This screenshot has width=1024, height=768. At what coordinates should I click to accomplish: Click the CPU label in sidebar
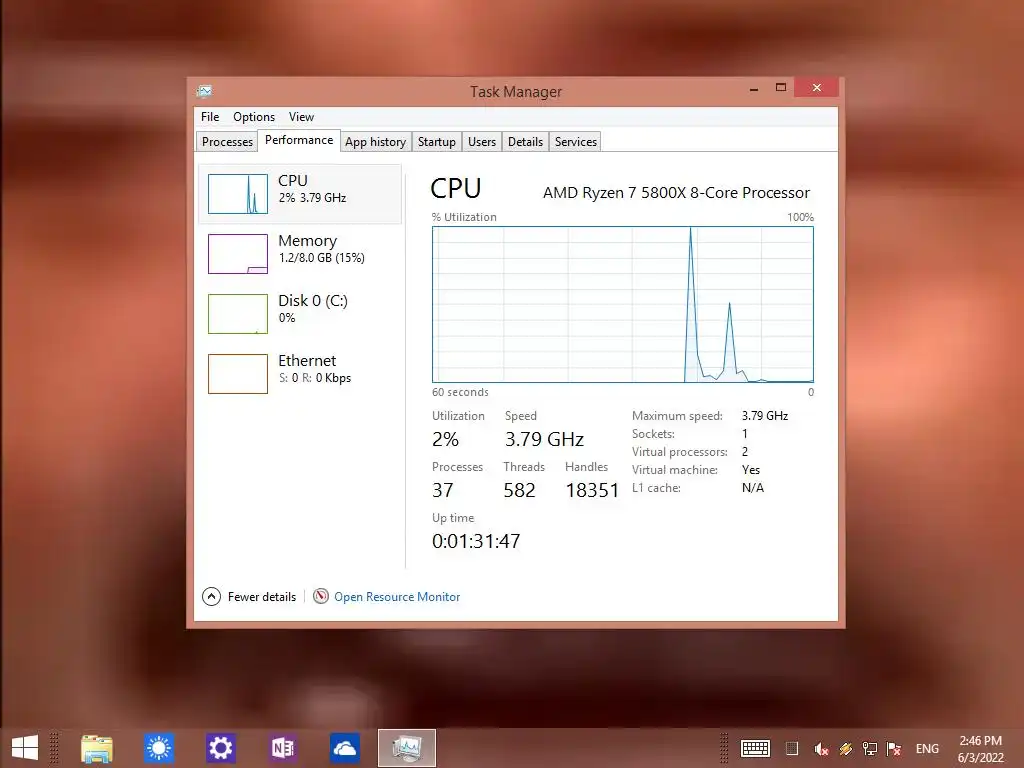point(293,181)
